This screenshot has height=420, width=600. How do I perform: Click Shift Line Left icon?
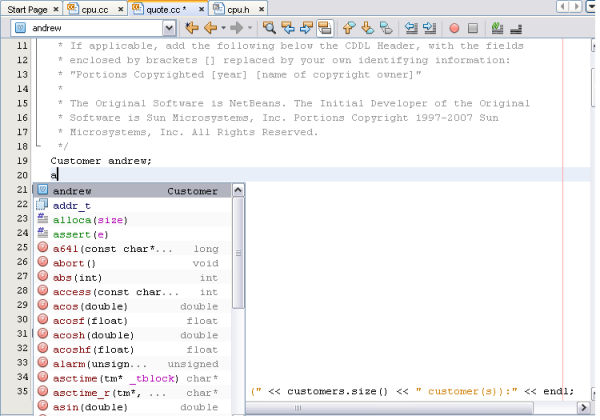[x=411, y=28]
